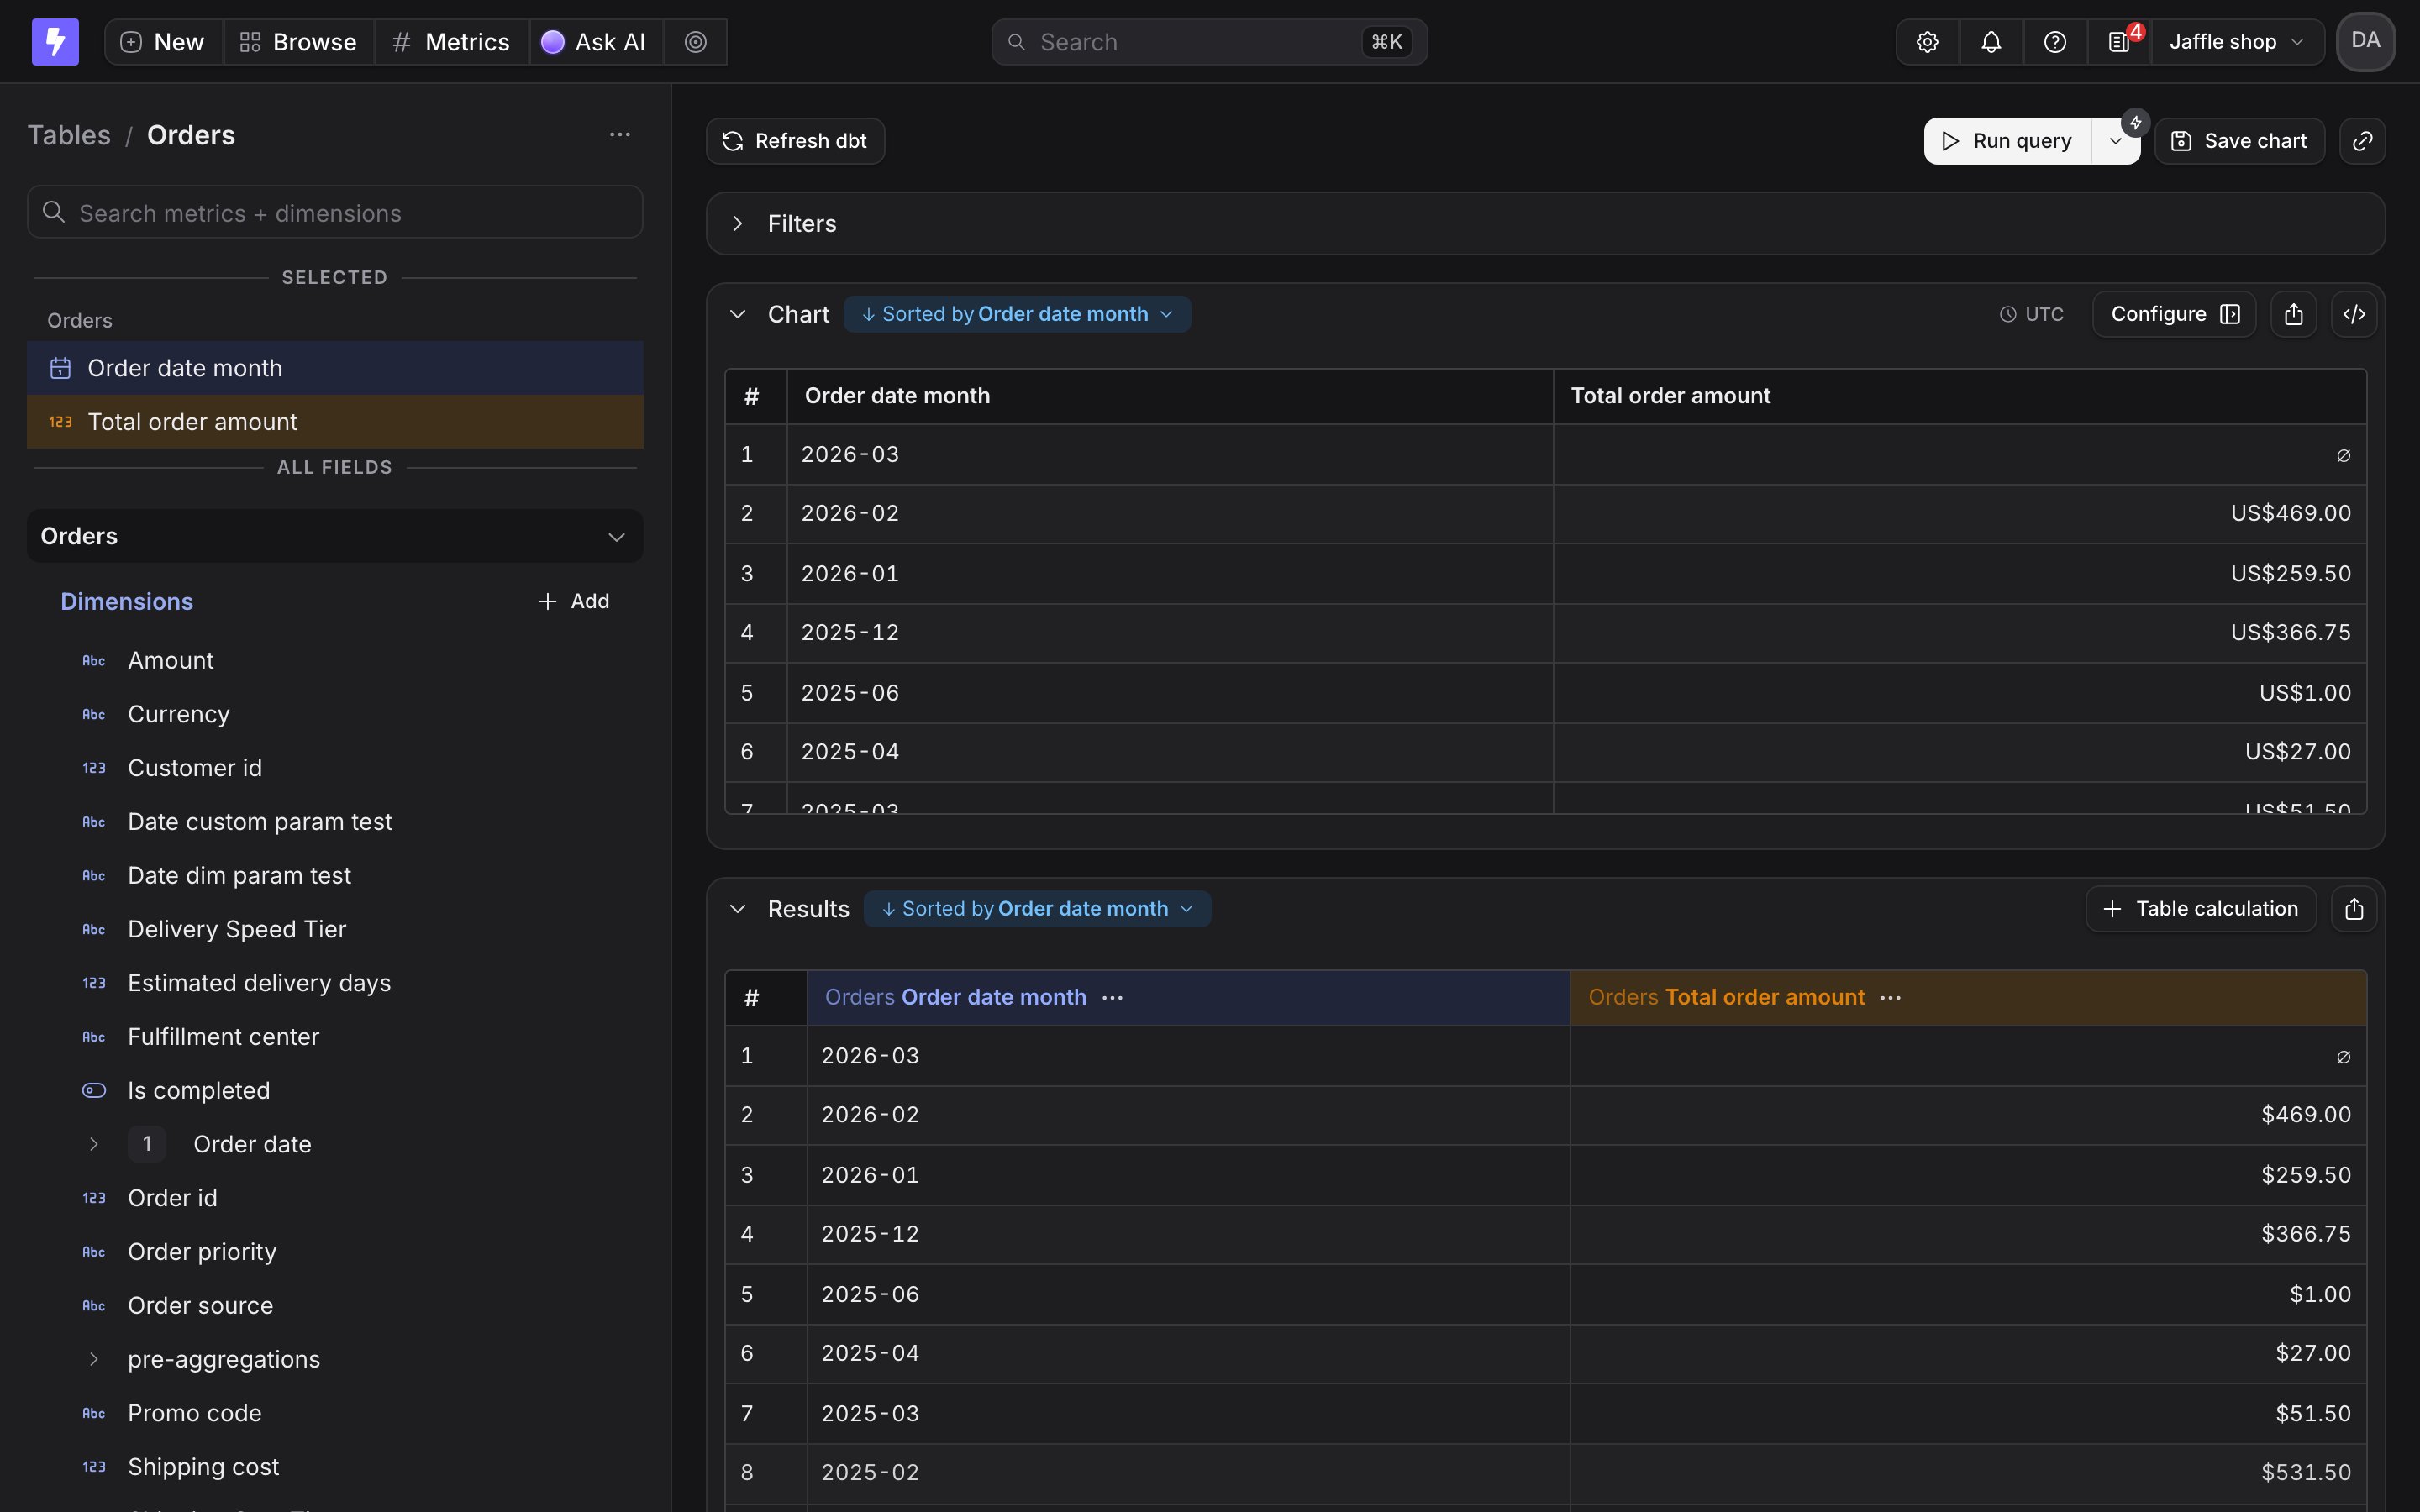Click the UTC timezone indicator
This screenshot has height=1512, width=2420.
[x=2031, y=314]
